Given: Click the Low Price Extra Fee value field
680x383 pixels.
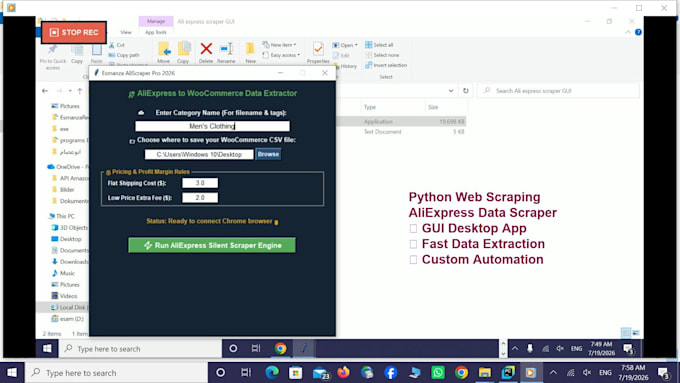Looking at the screenshot, I should (200, 198).
